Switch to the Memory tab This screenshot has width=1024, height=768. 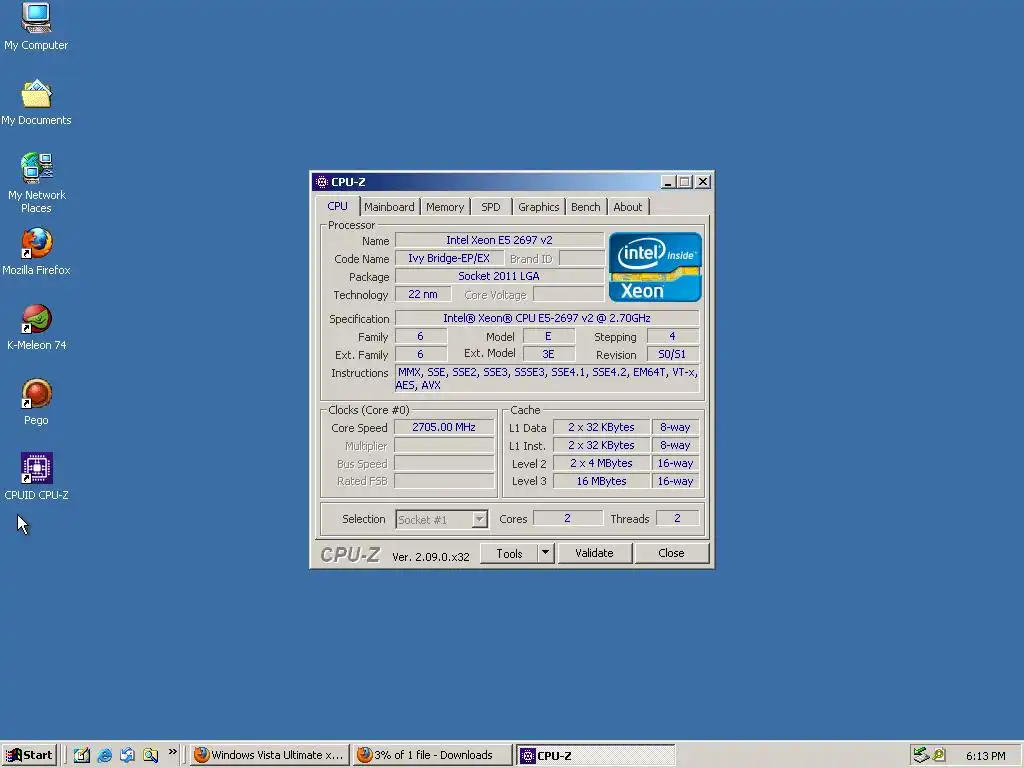click(445, 207)
